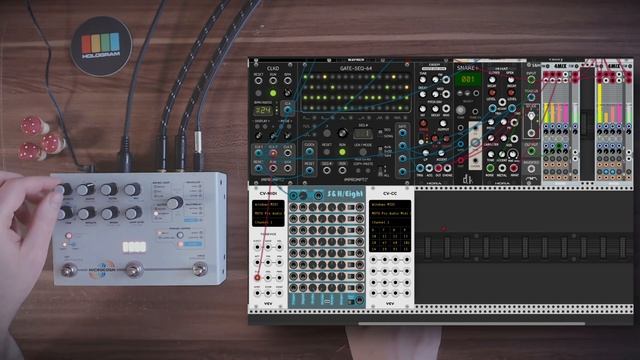Screen dimensions: 640x360
Task: Click the red OUT jack on the drum module
Action: pyautogui.click(x=438, y=168)
